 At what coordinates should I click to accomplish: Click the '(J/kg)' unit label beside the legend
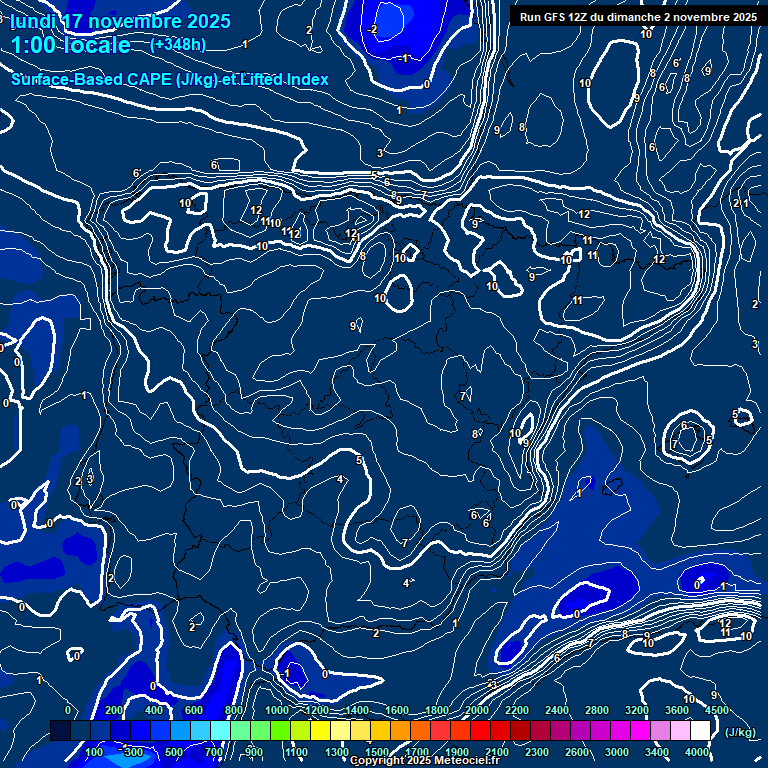tap(740, 732)
